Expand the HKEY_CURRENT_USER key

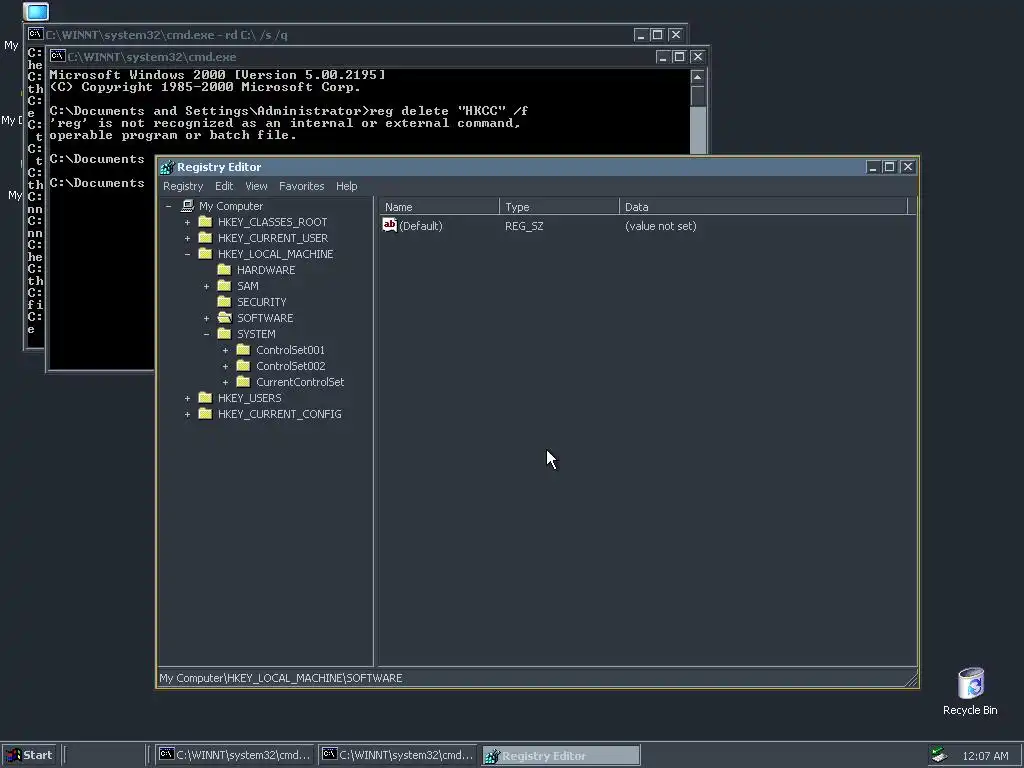coord(187,238)
